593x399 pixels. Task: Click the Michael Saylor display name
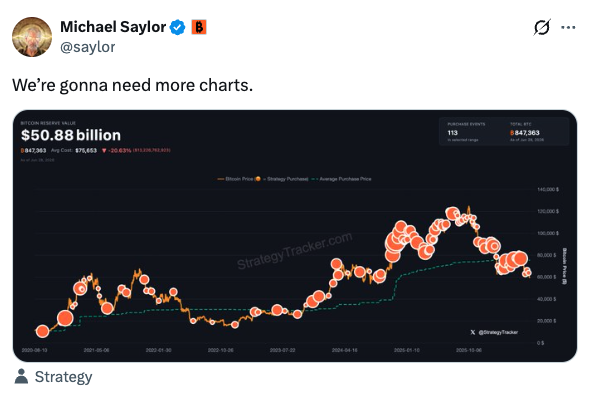(x=113, y=27)
